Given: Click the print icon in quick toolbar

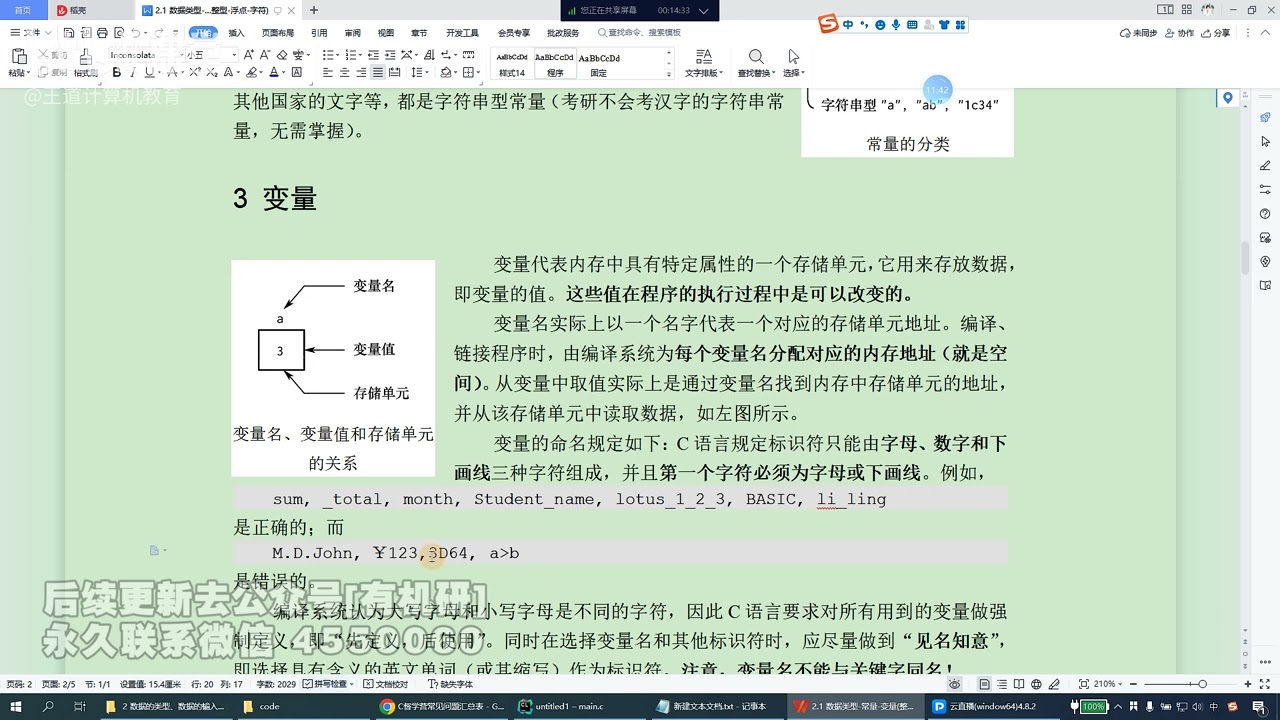Looking at the screenshot, I should pos(102,33).
